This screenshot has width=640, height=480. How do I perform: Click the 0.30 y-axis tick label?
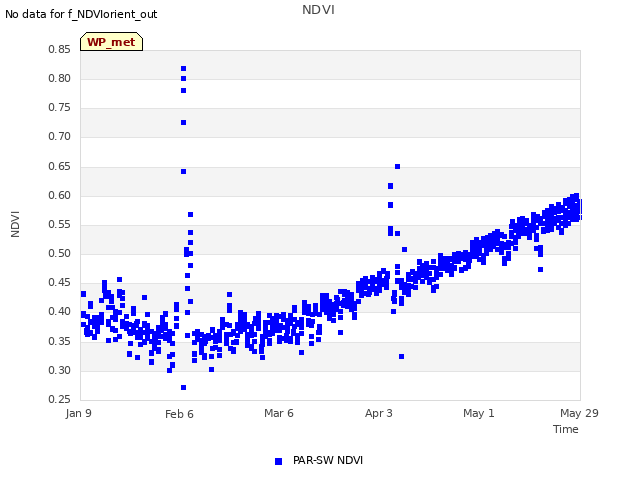(60, 370)
